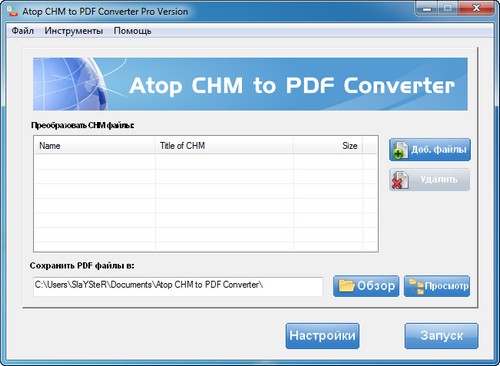Screen dimensions: 500x366
Task: Click the folder icon on Обзор
Action: point(347,286)
